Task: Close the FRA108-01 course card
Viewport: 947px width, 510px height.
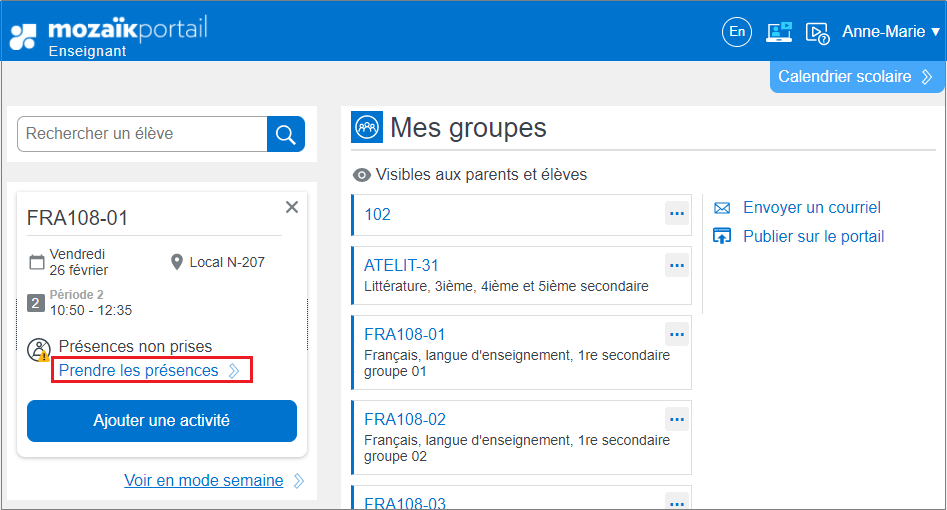Action: [292, 207]
